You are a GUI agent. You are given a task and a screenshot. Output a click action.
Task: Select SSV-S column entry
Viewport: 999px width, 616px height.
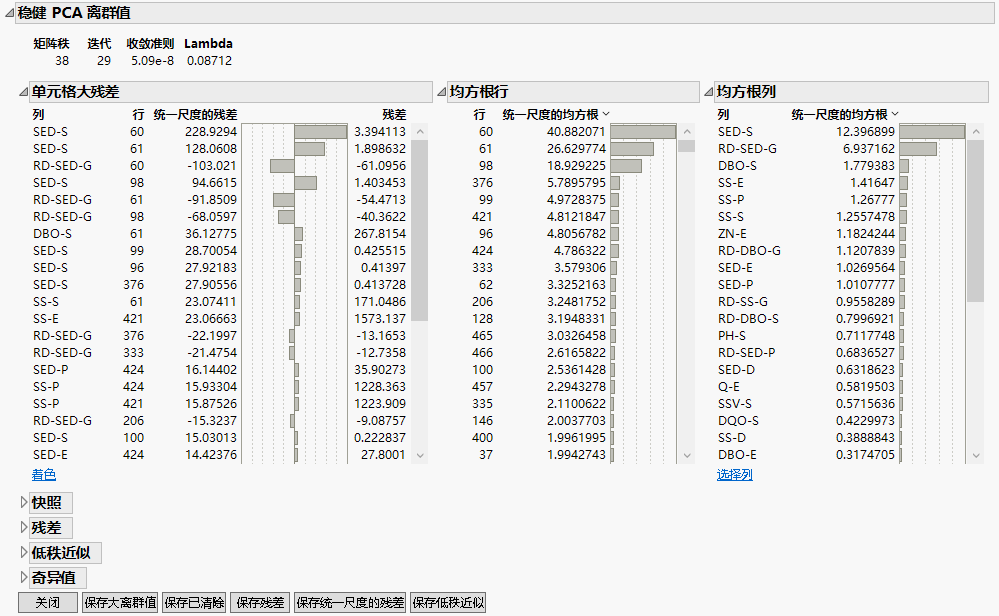click(735, 404)
